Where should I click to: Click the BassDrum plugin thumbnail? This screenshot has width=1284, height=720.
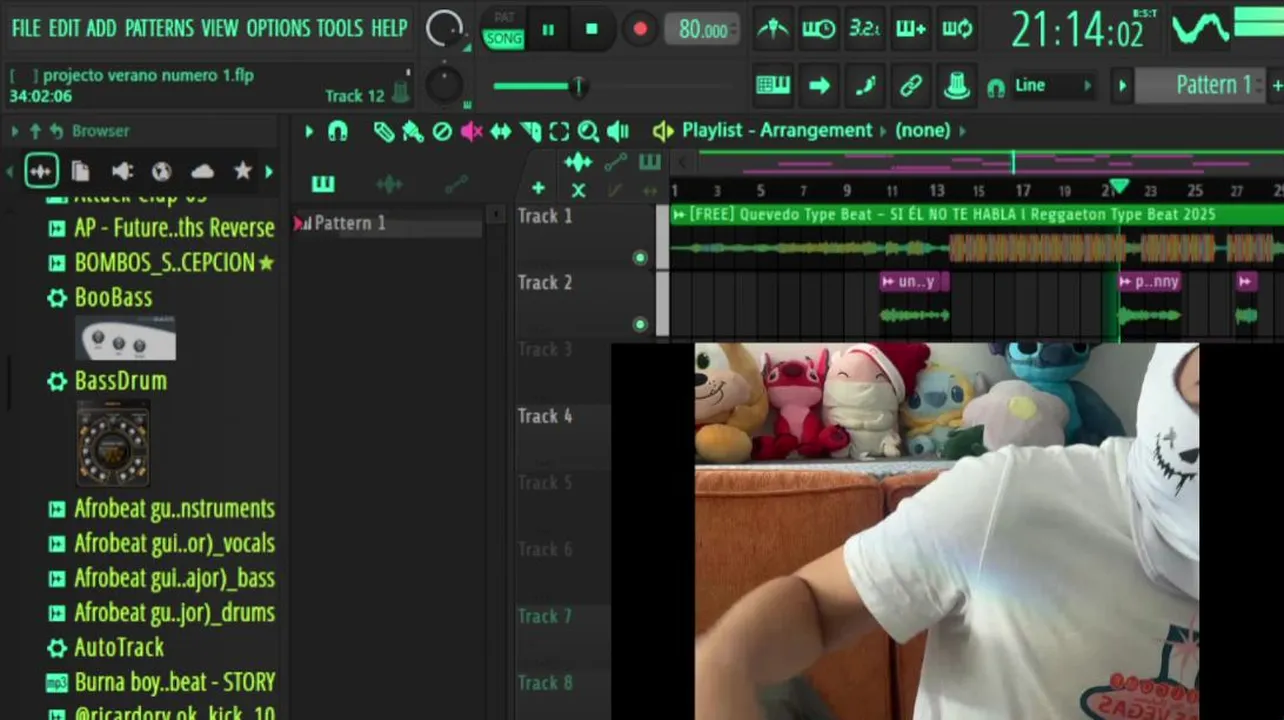pos(113,443)
